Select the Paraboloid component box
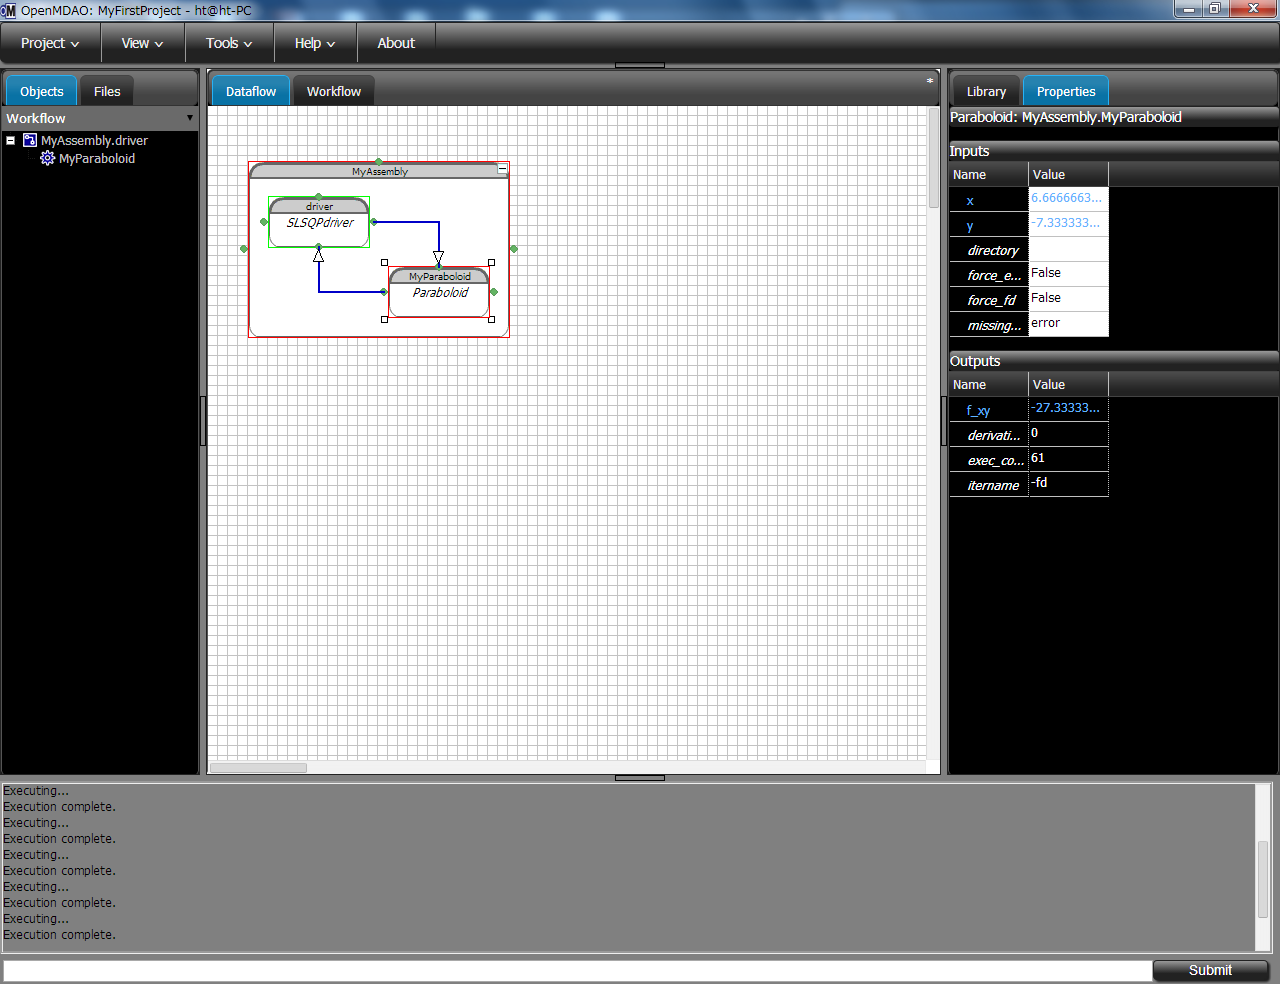The height and width of the screenshot is (984, 1280). coord(439,292)
